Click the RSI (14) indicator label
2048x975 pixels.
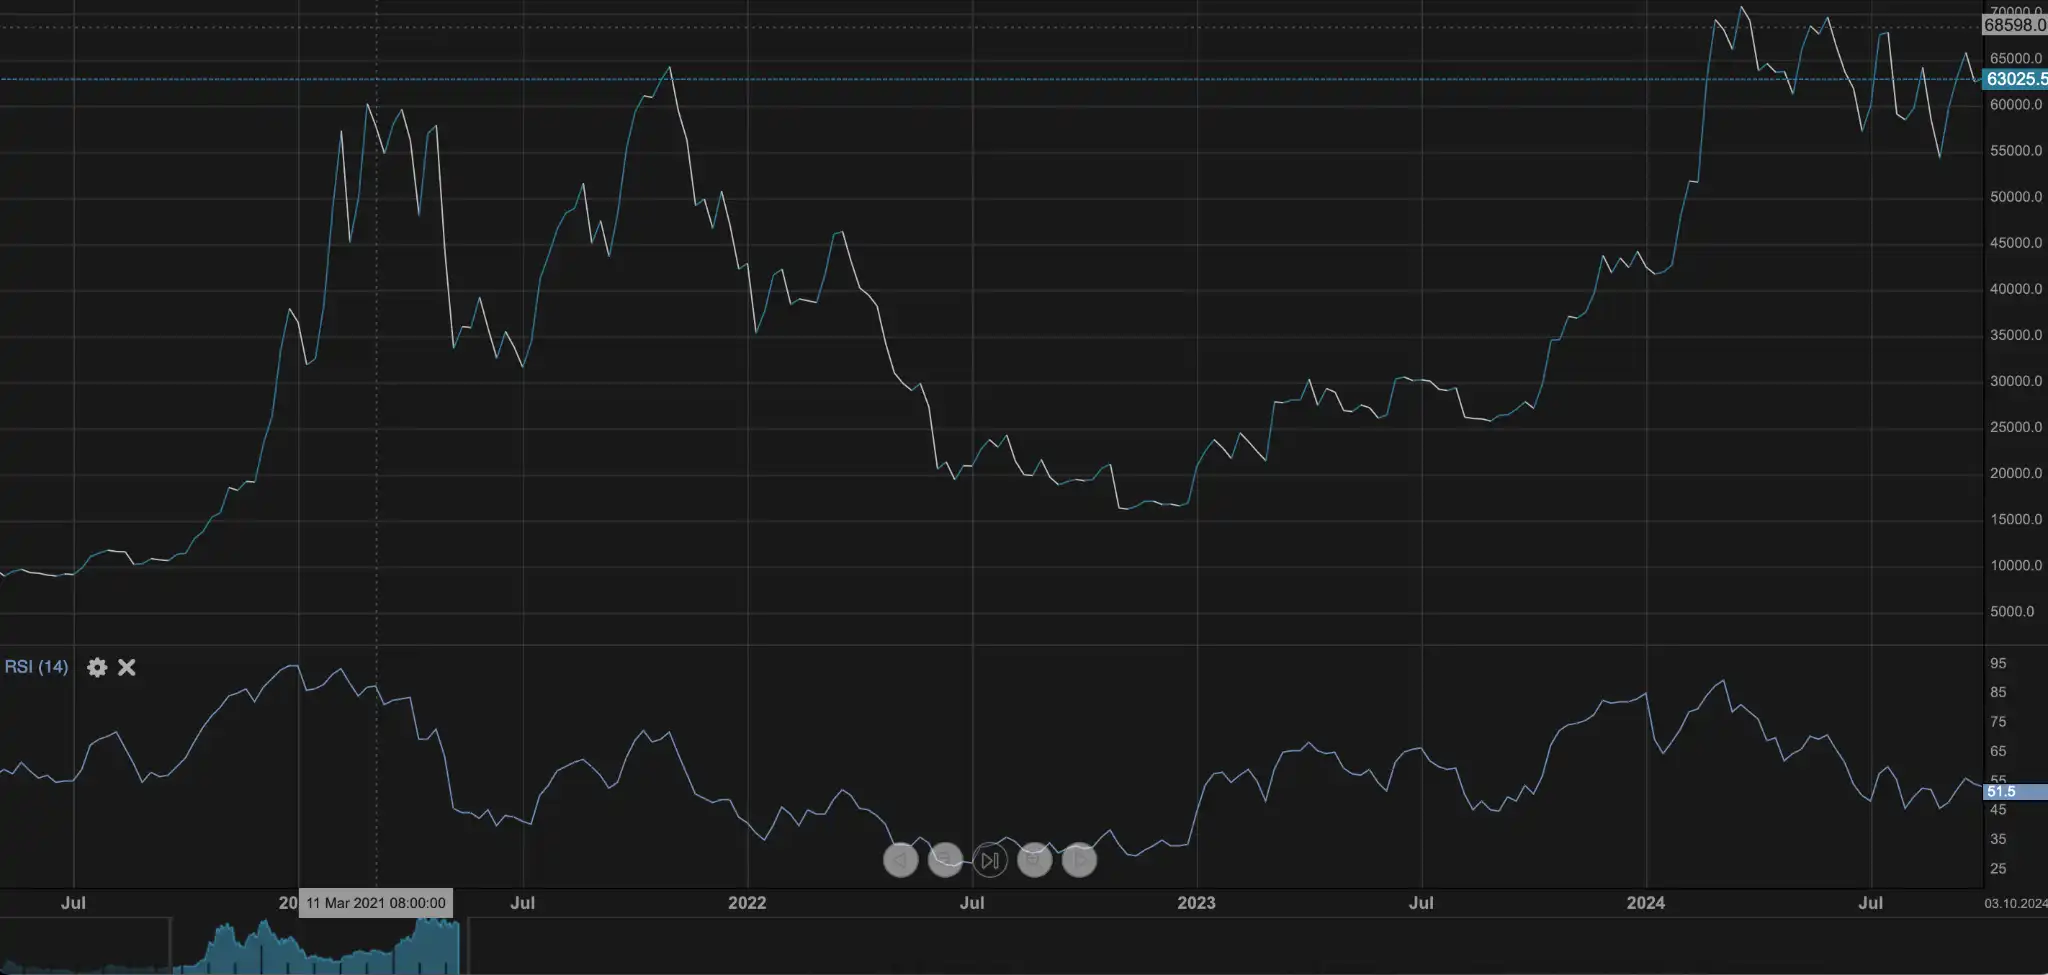coord(36,667)
